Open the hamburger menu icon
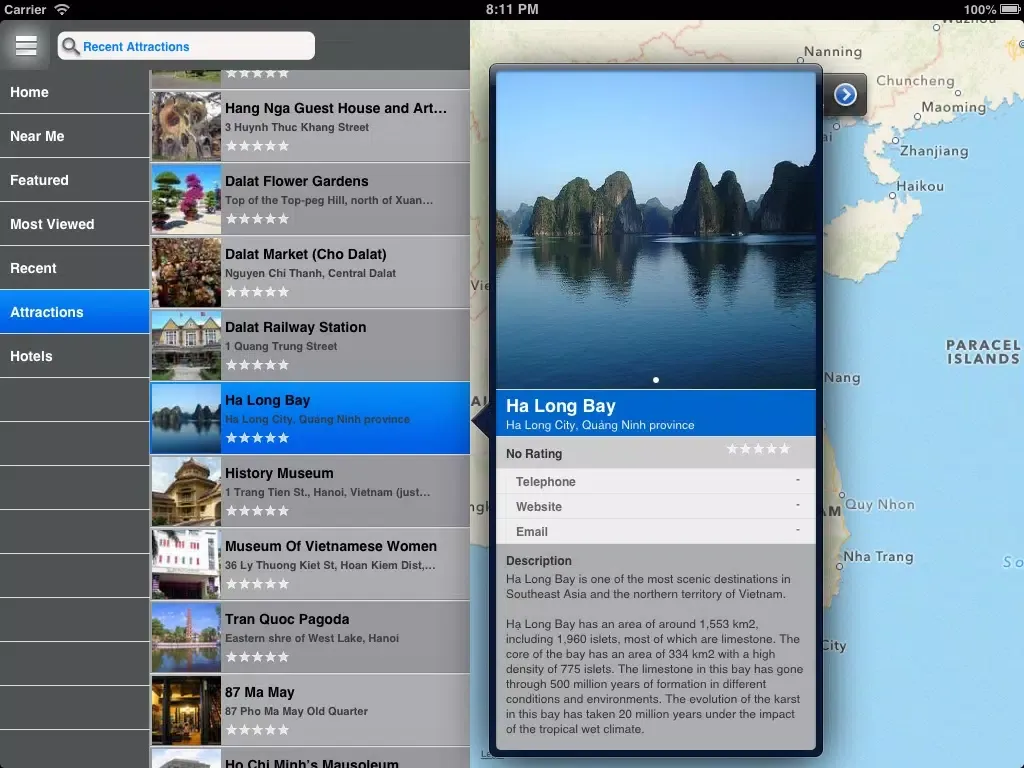The image size is (1024, 768). point(26,46)
